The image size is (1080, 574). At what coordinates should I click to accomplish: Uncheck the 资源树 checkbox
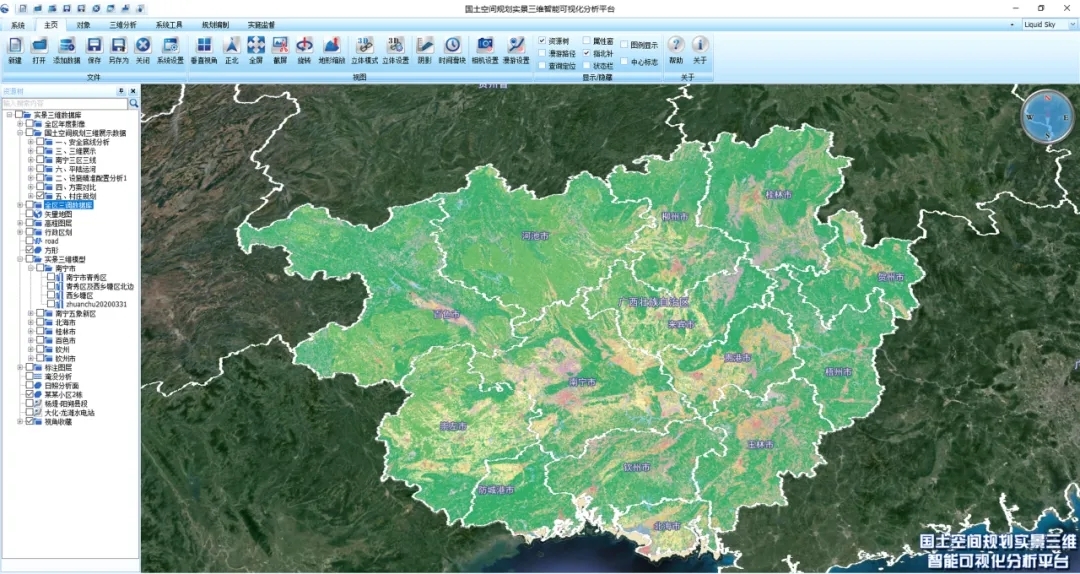point(542,41)
